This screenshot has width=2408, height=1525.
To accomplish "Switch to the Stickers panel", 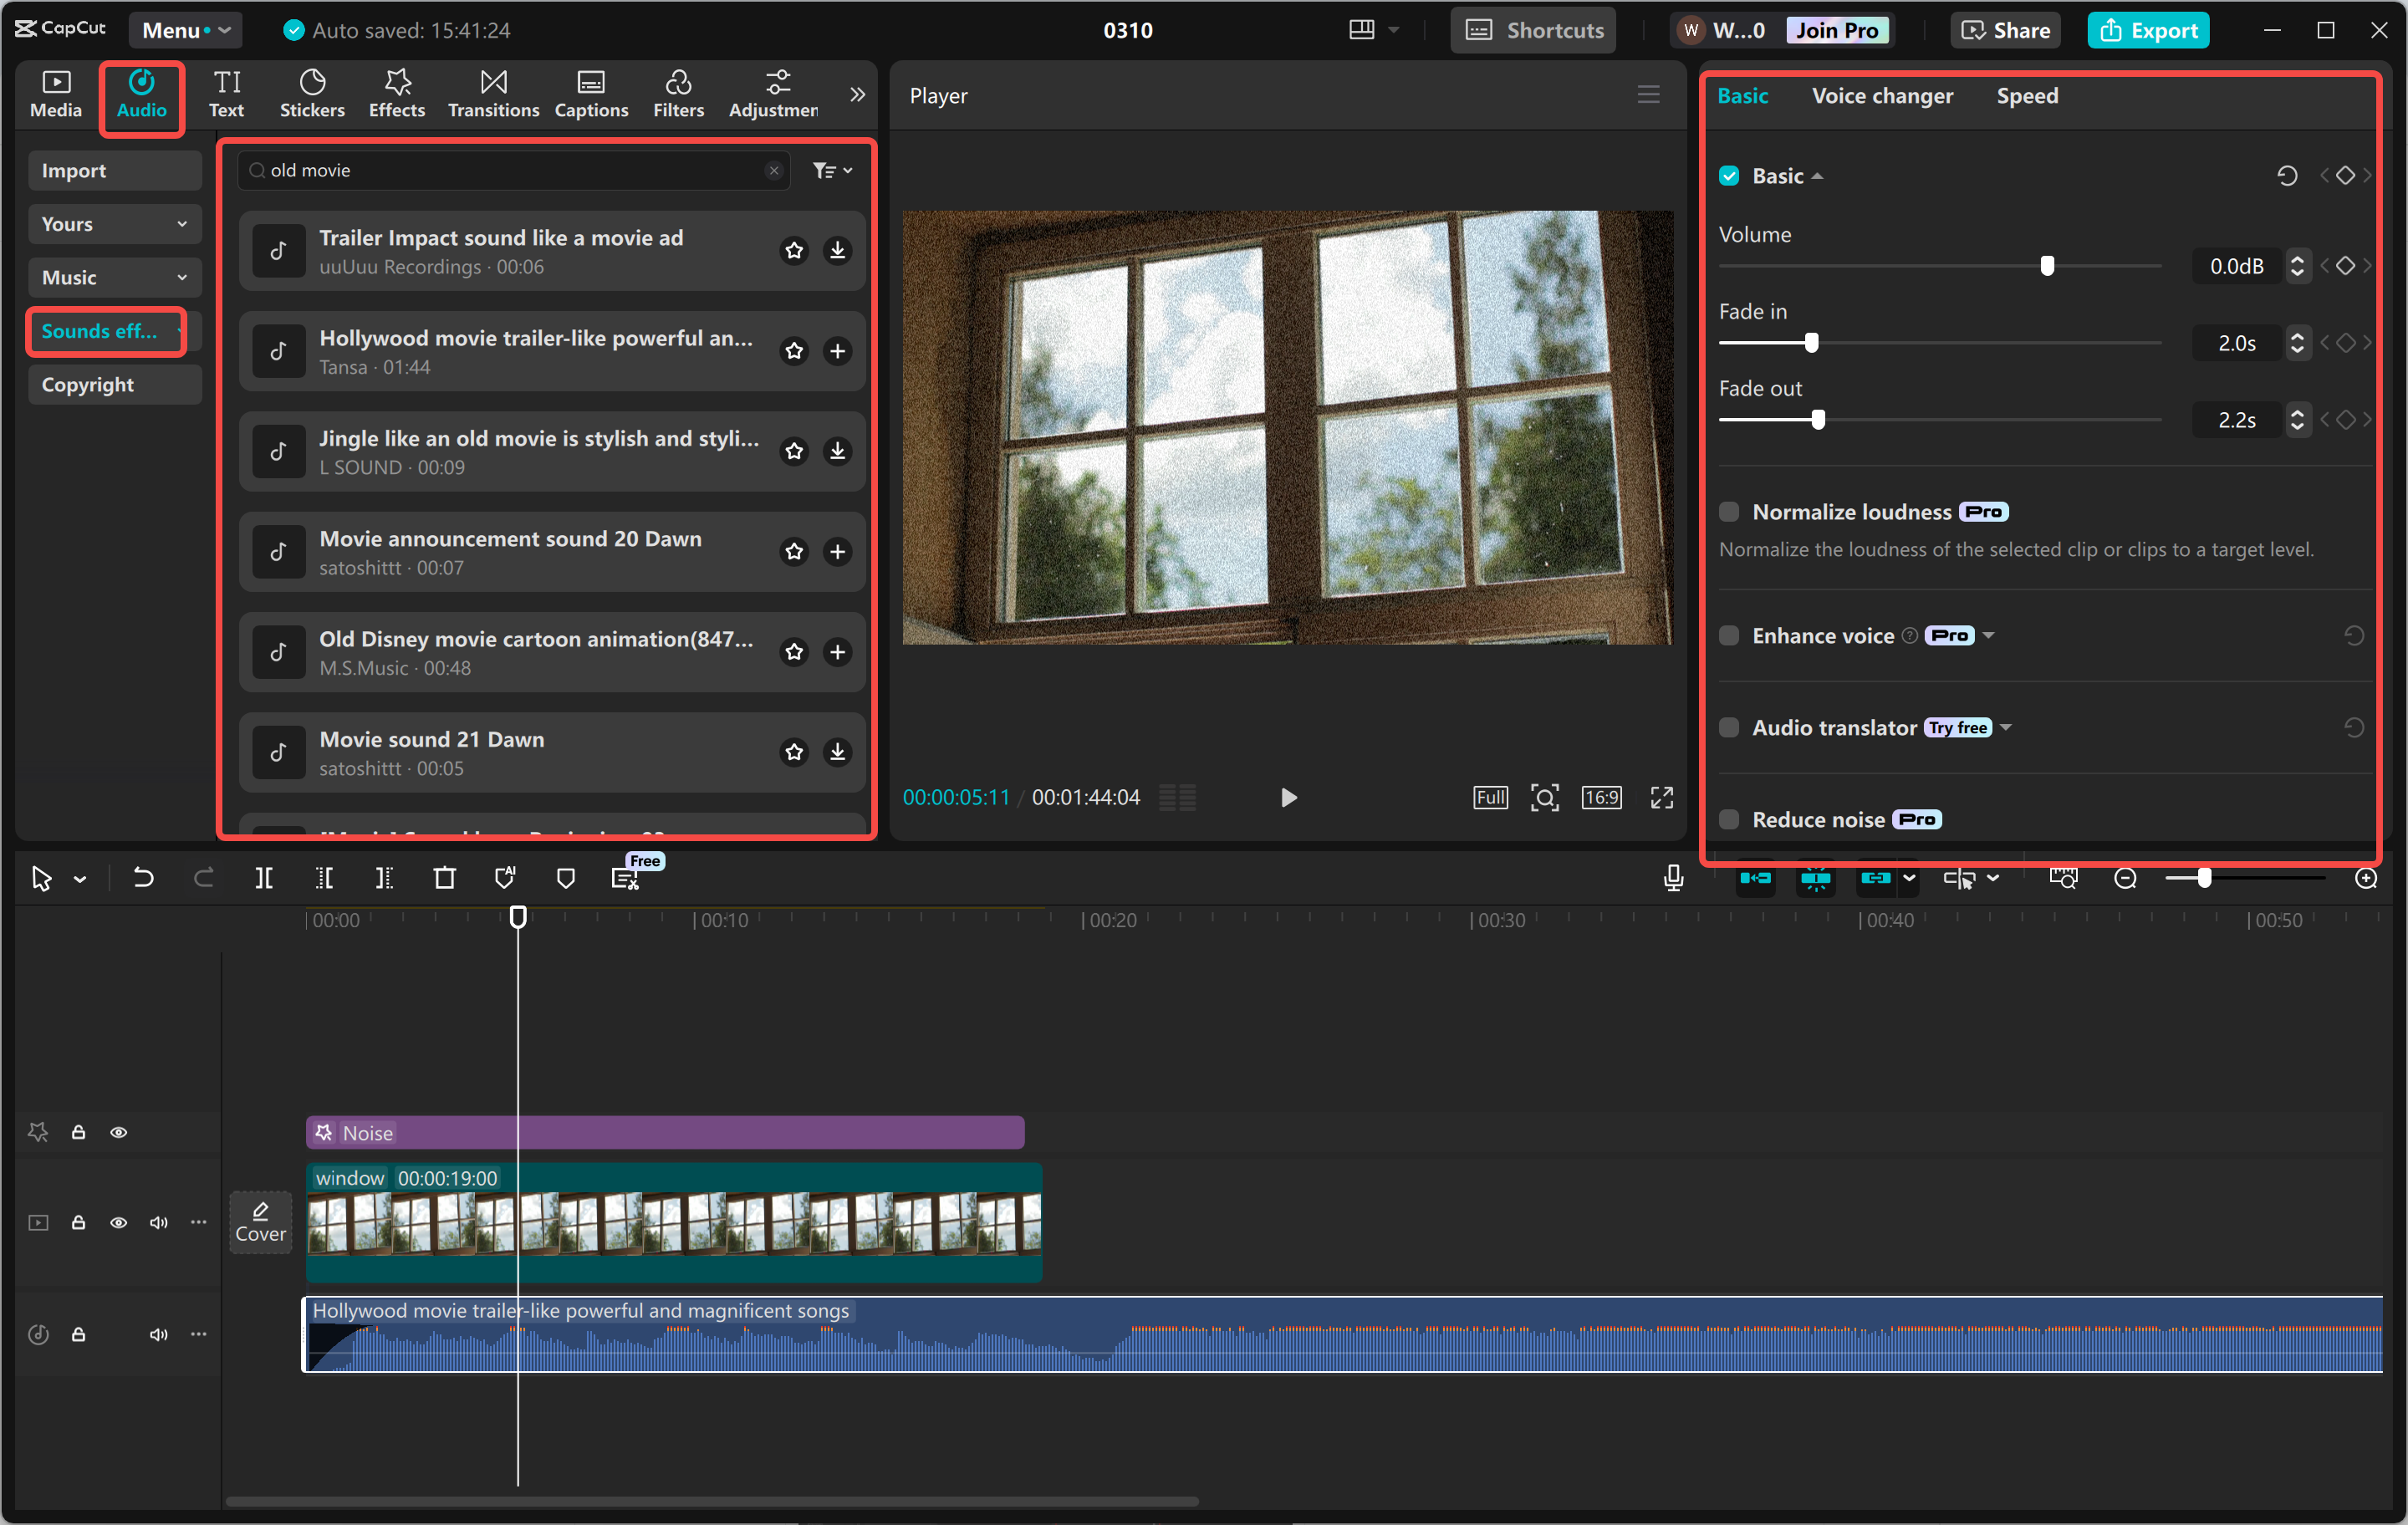I will click(x=313, y=93).
